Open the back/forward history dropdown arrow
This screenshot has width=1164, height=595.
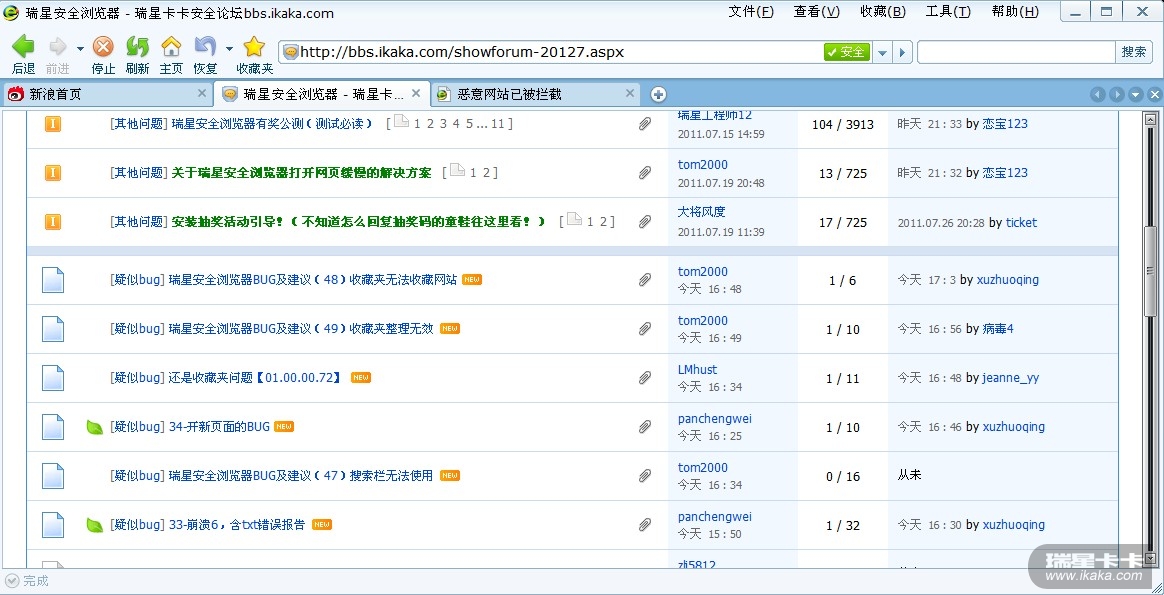[80, 49]
